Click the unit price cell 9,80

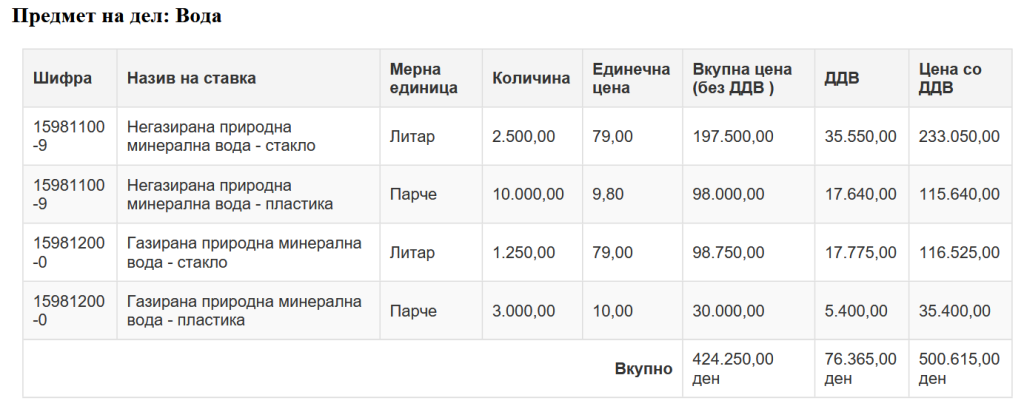coord(608,194)
